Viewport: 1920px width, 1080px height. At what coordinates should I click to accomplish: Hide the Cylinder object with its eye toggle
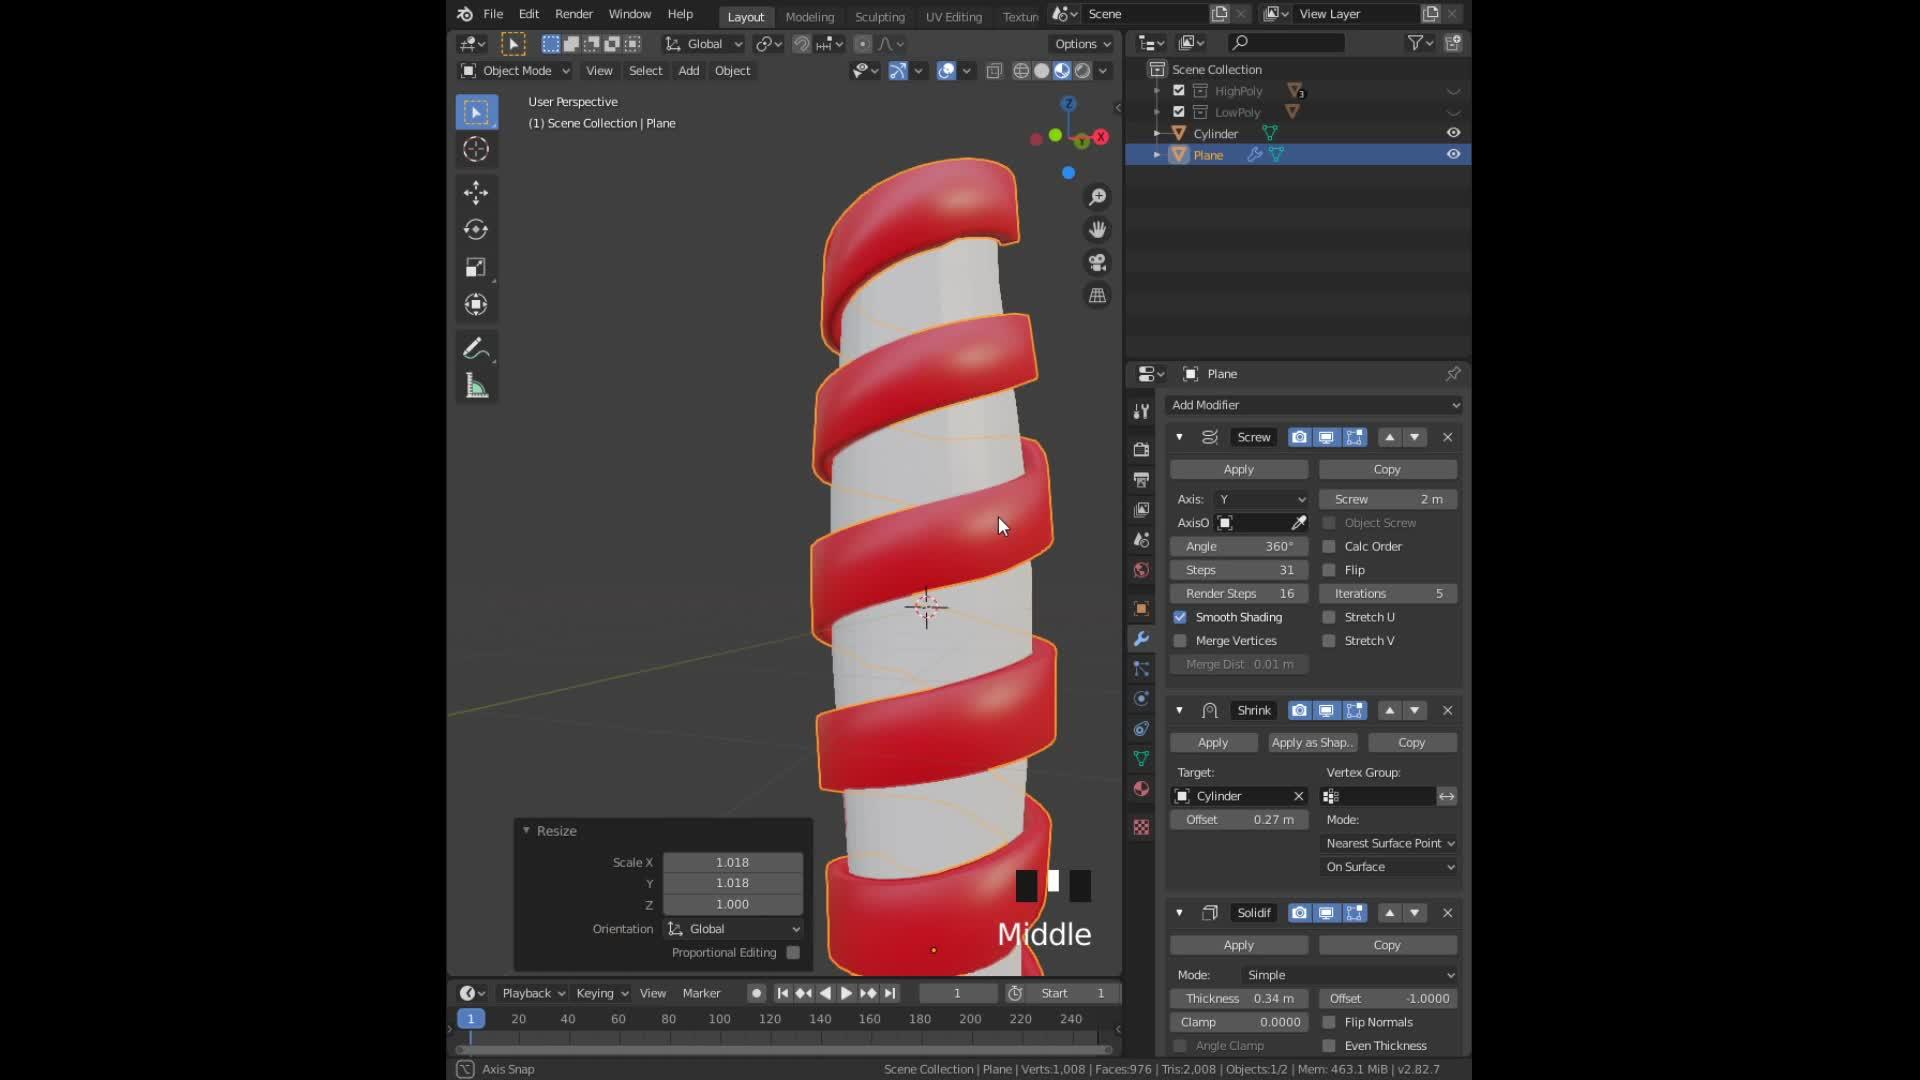1453,133
